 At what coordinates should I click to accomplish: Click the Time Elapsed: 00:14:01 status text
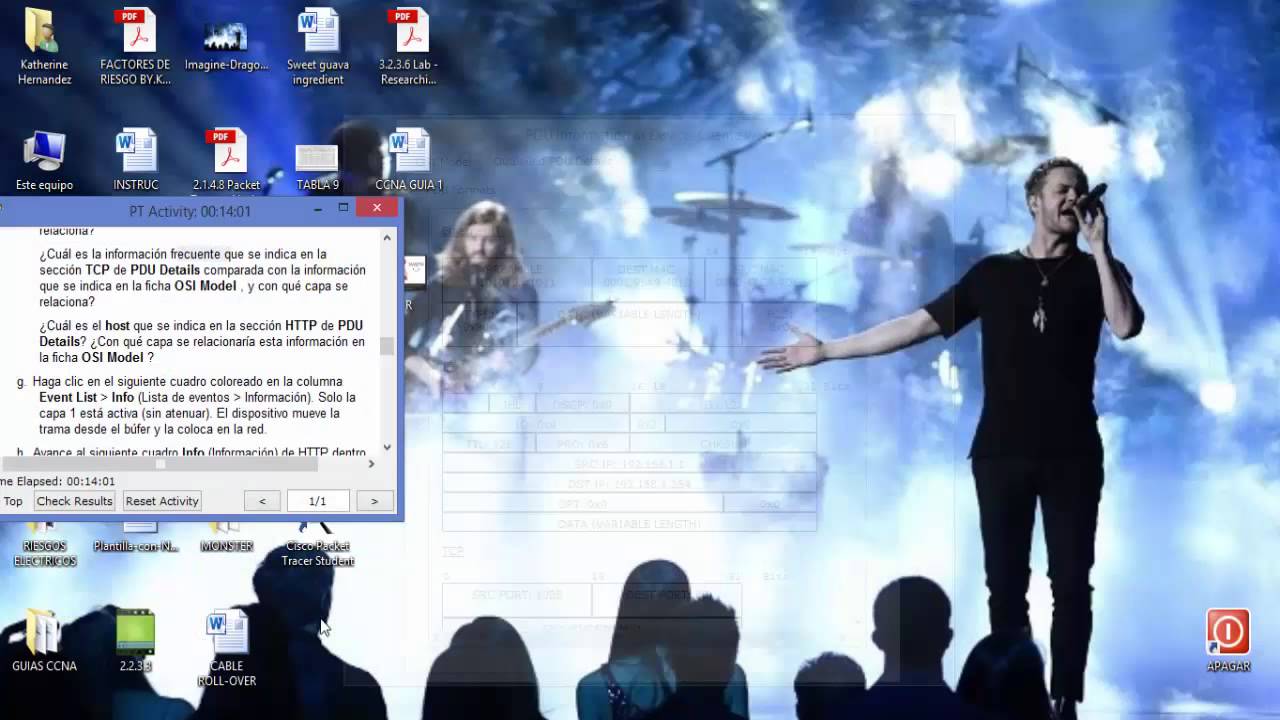pyautogui.click(x=58, y=481)
